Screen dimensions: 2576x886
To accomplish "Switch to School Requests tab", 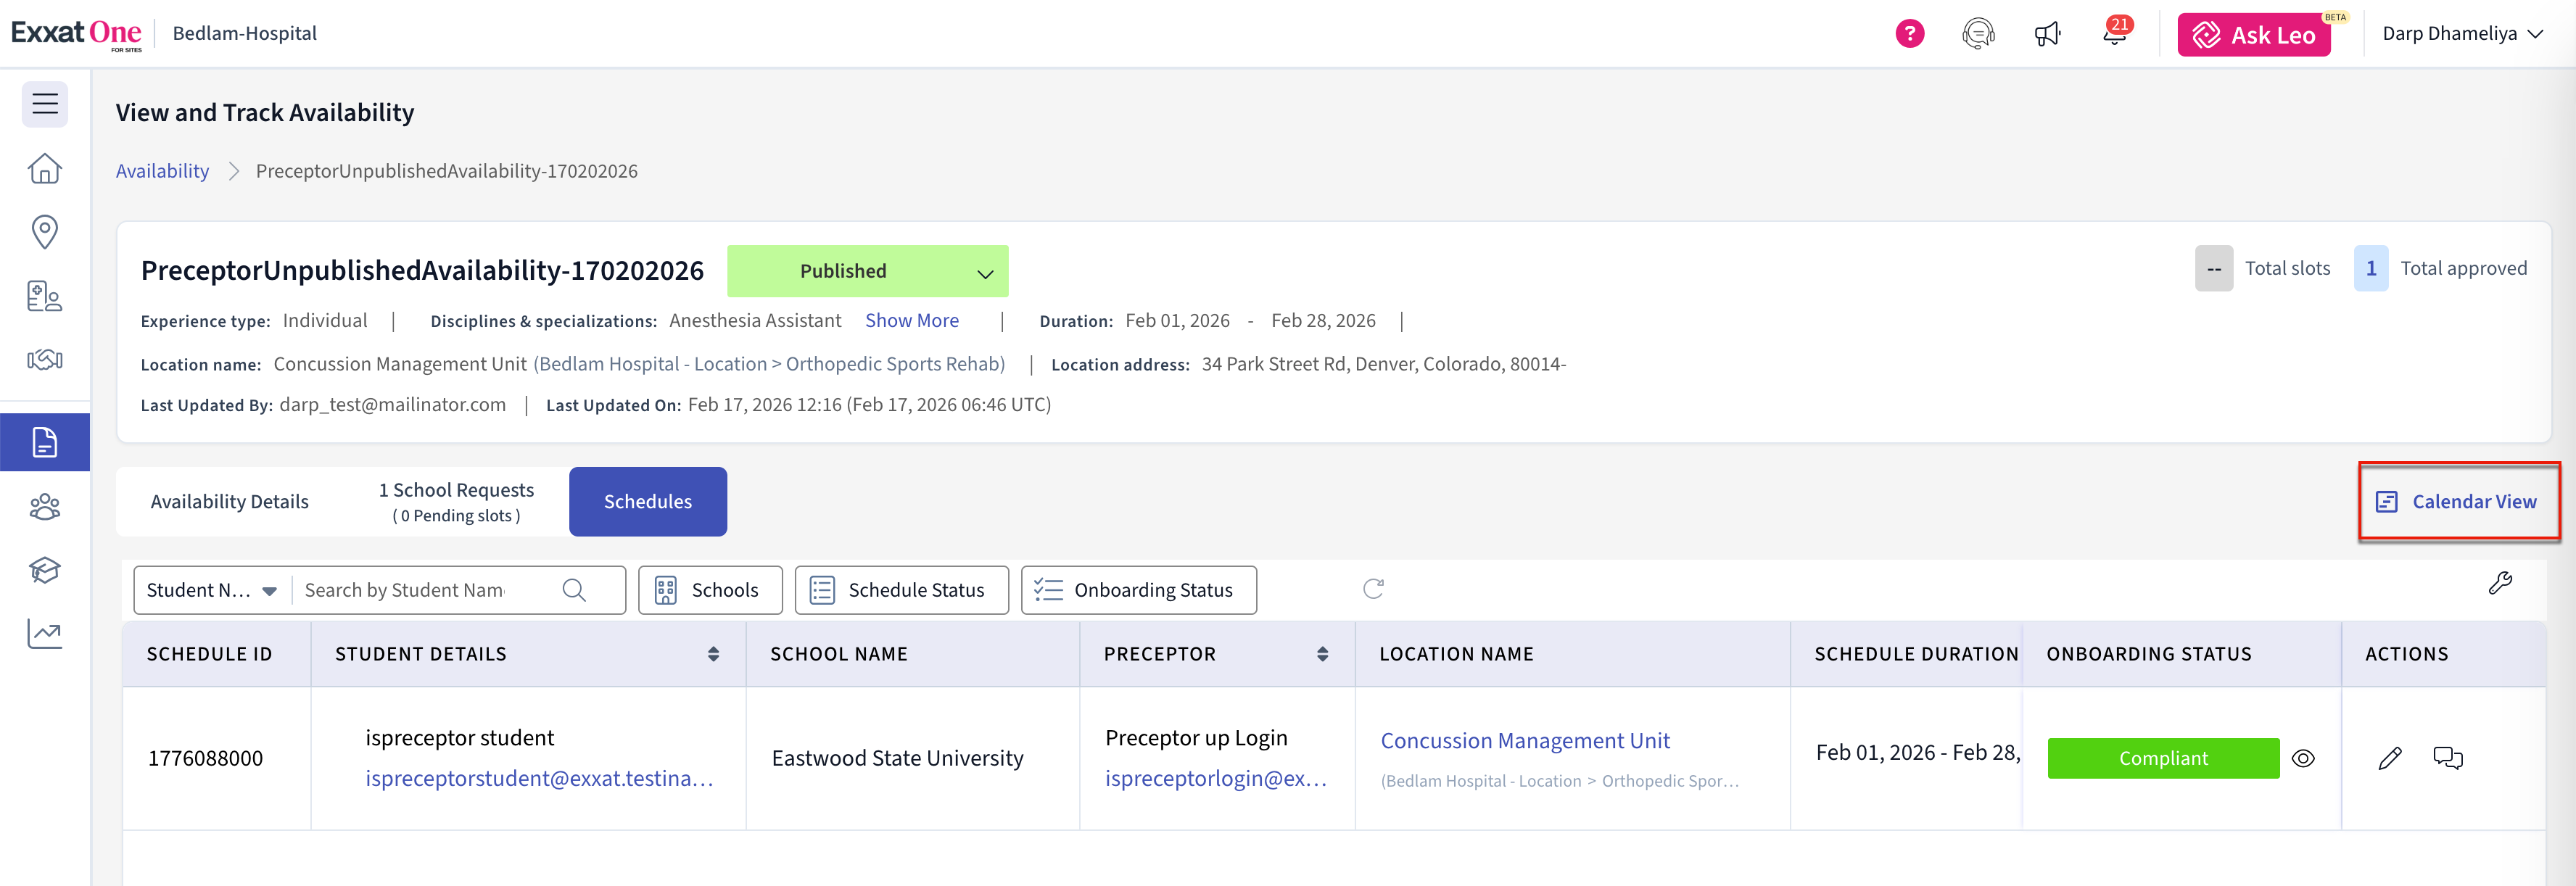I will (456, 502).
